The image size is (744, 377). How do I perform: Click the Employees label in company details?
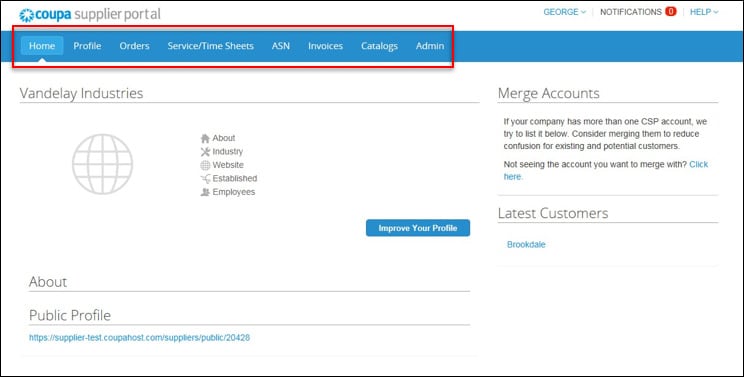click(233, 192)
